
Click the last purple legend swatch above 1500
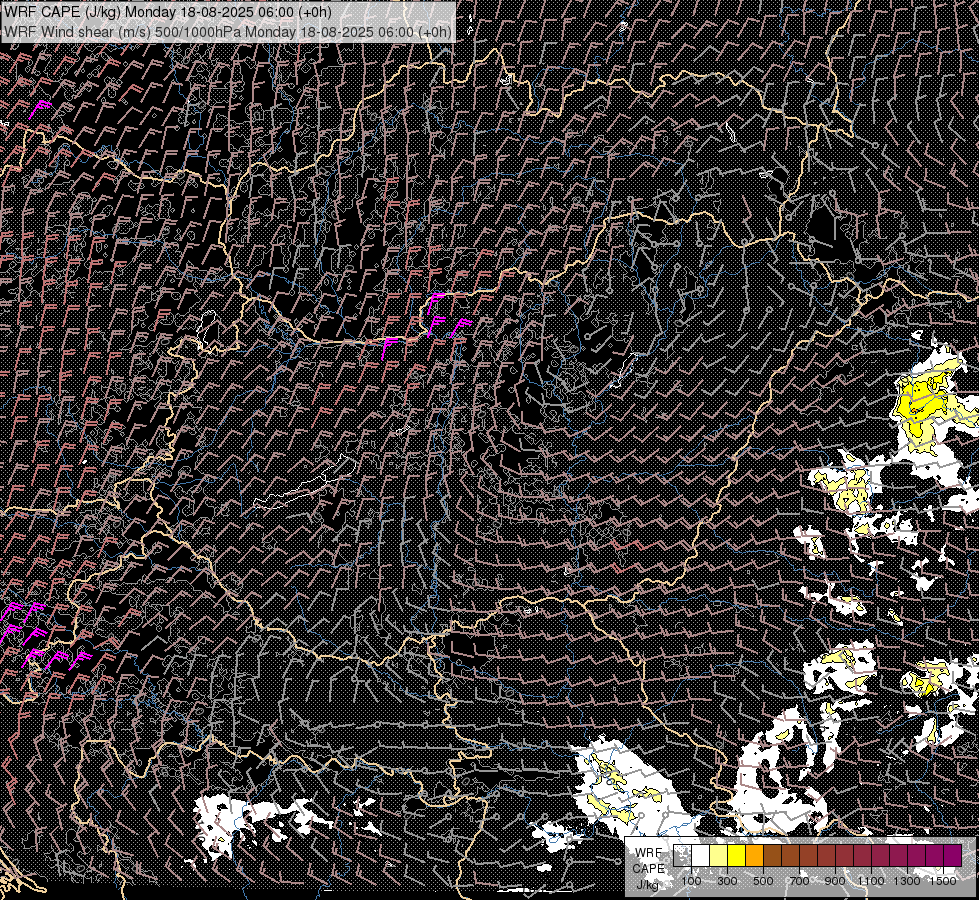click(x=952, y=855)
